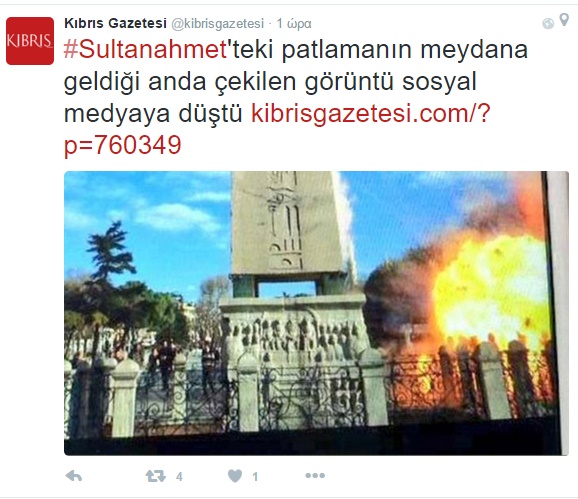578x499 pixels.
Task: Open the three-dots more options menu
Action: 315,476
